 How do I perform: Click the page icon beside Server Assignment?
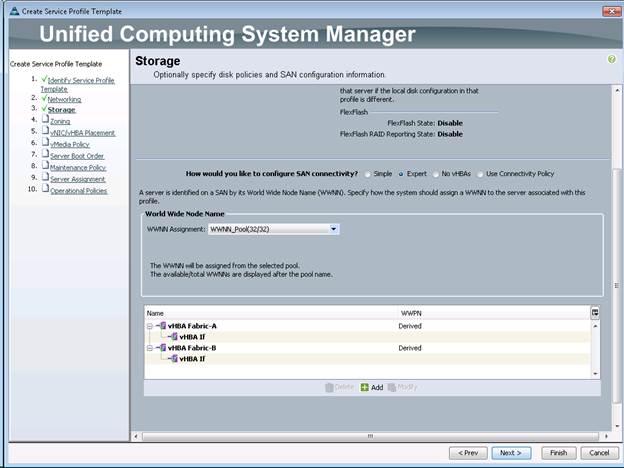pyautogui.click(x=45, y=177)
